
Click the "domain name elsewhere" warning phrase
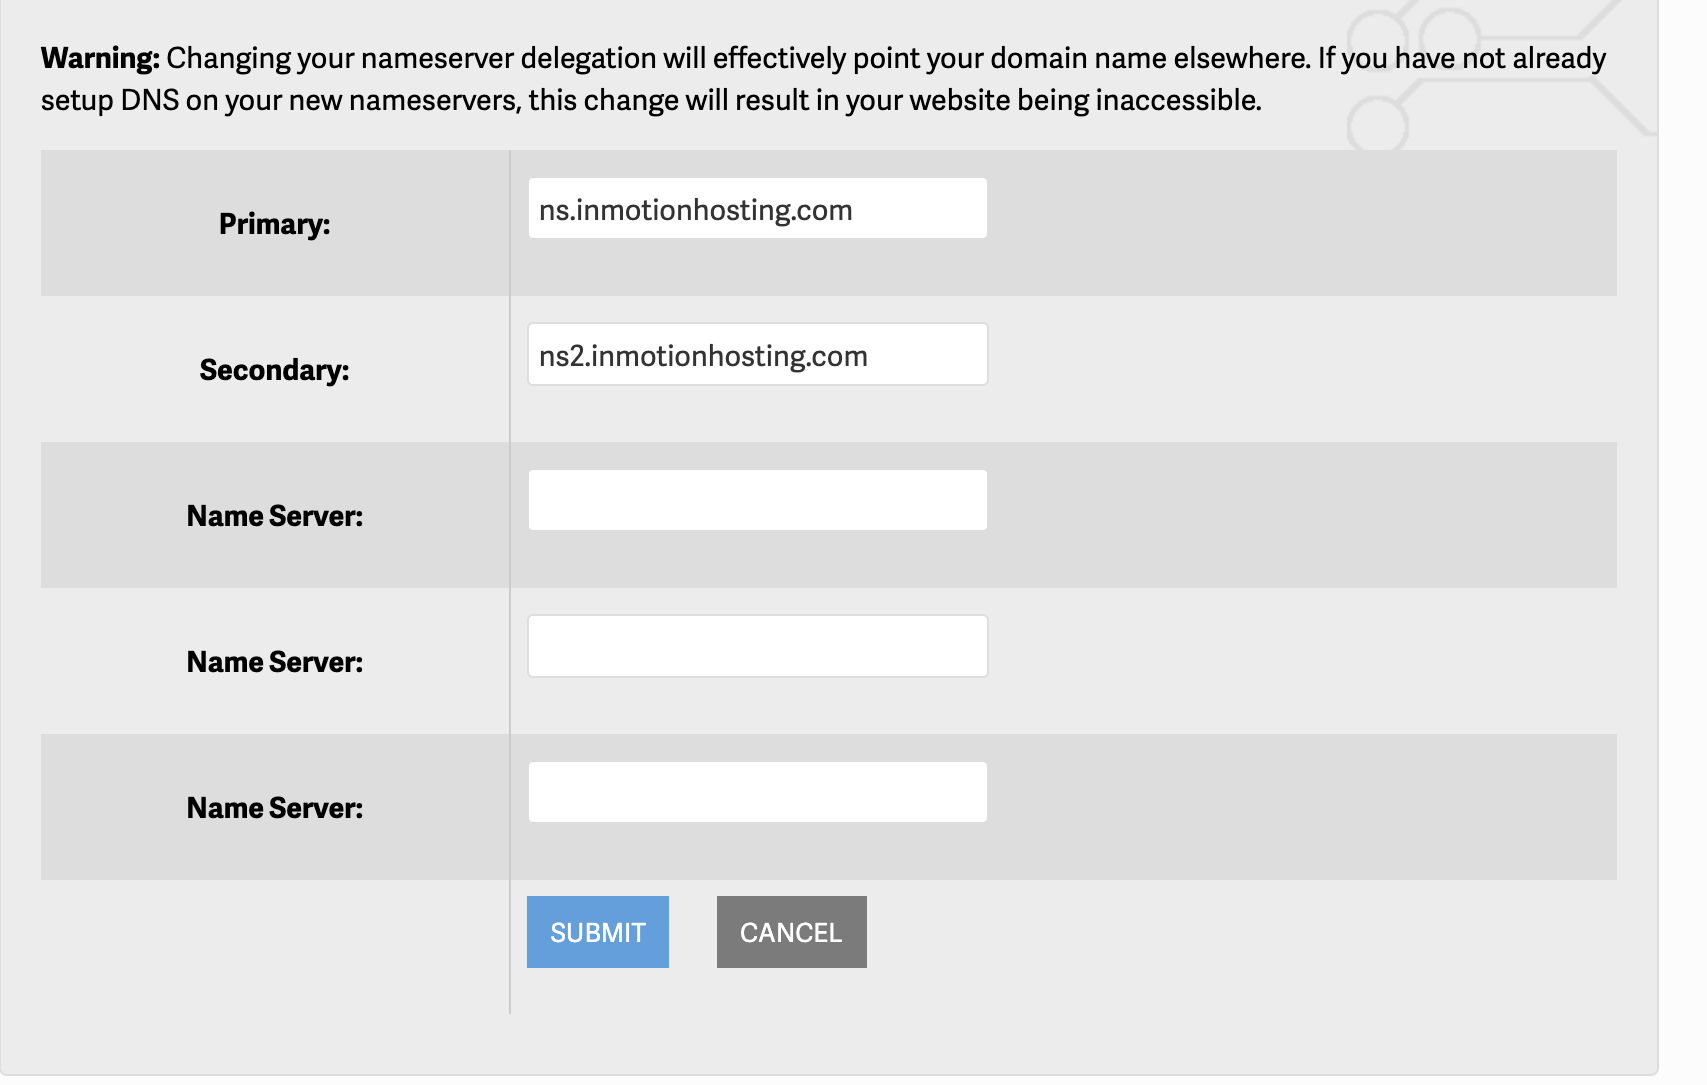(x=1150, y=58)
